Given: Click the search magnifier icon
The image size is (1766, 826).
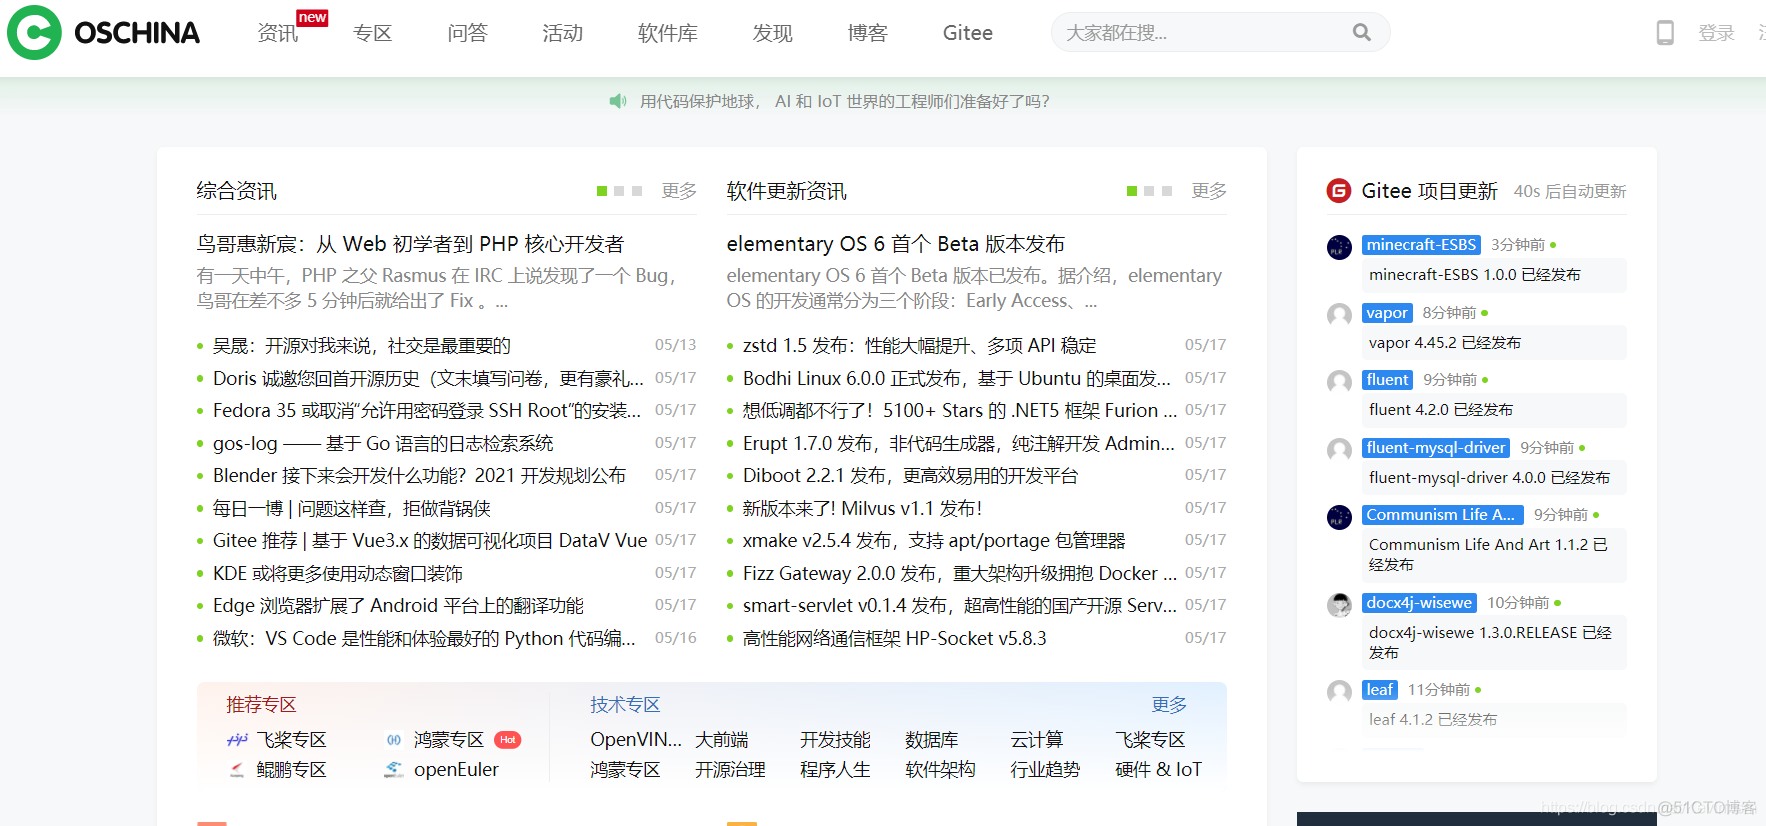Looking at the screenshot, I should coord(1362,32).
